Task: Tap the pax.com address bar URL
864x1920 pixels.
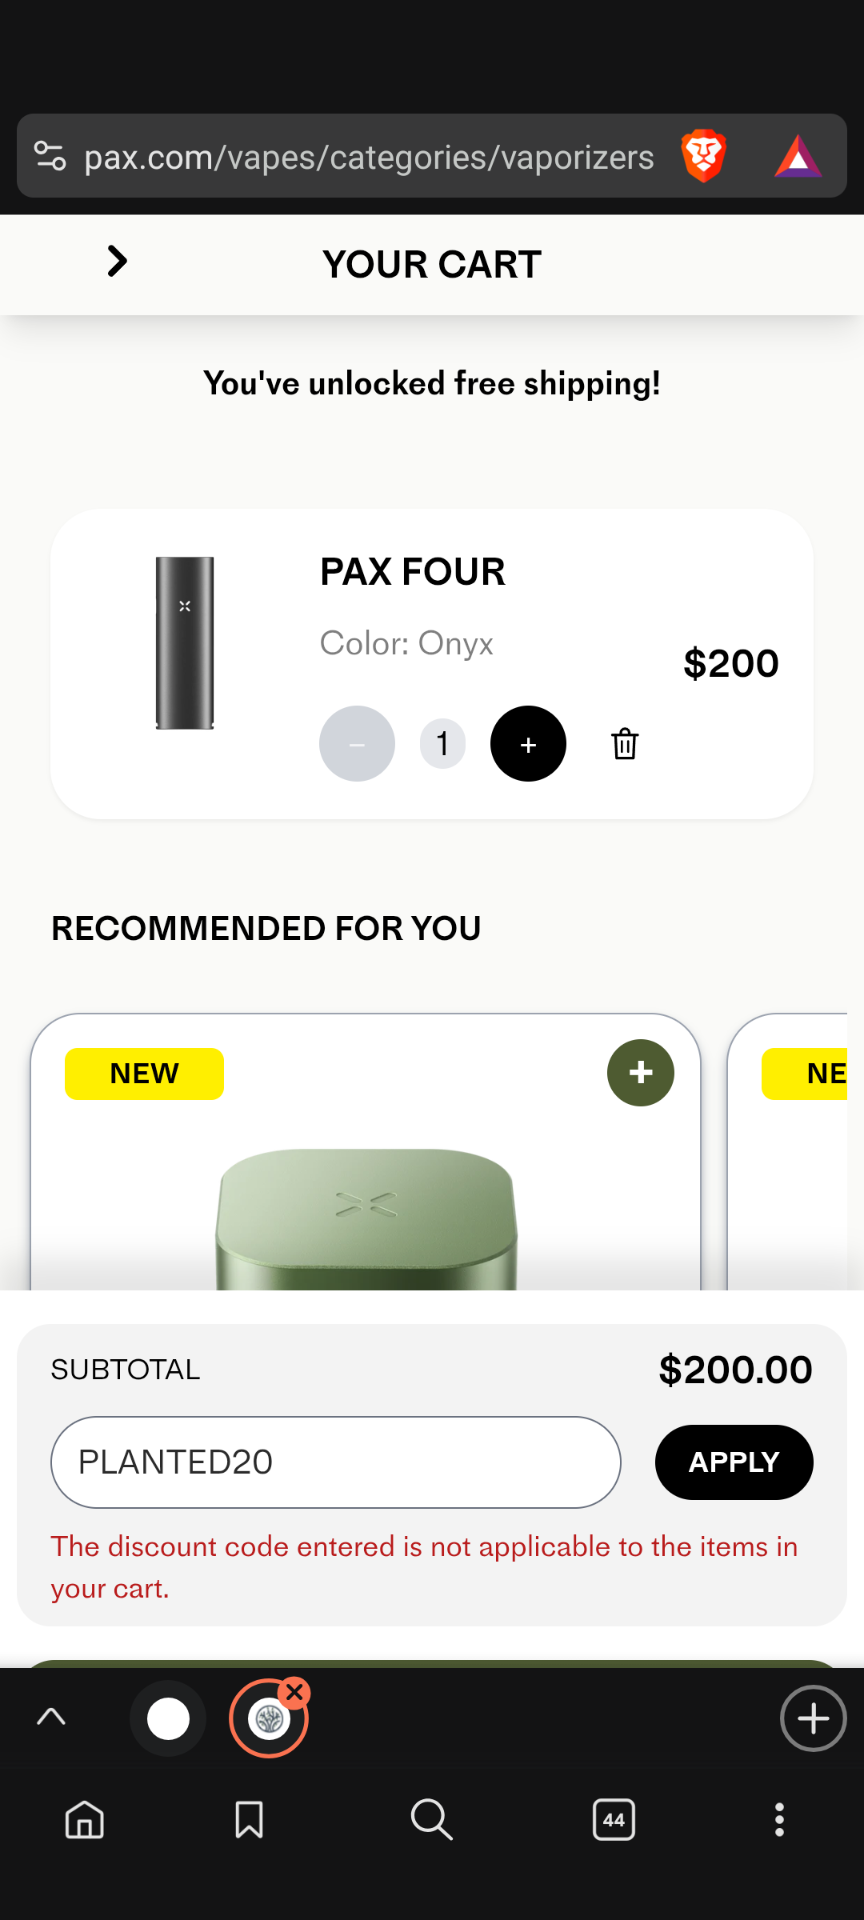Action: 369,157
